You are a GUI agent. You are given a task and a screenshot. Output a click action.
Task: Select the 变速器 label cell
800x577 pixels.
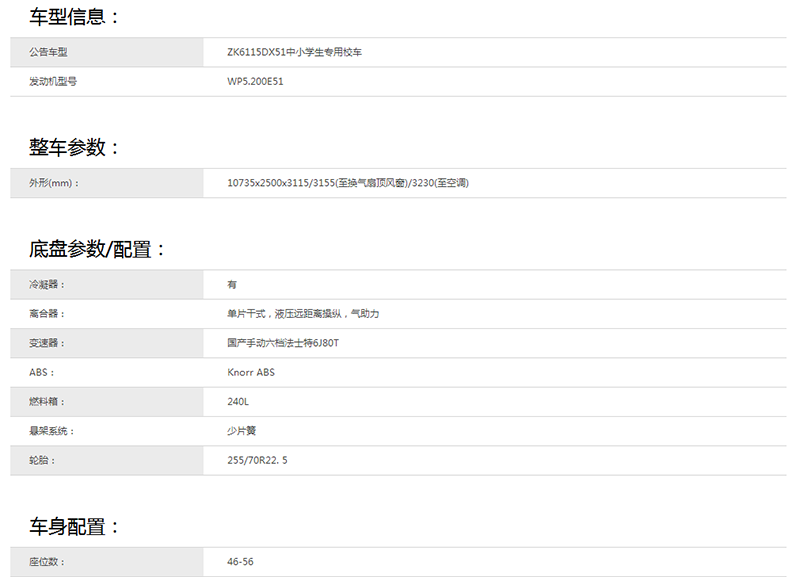pyautogui.click(x=48, y=343)
